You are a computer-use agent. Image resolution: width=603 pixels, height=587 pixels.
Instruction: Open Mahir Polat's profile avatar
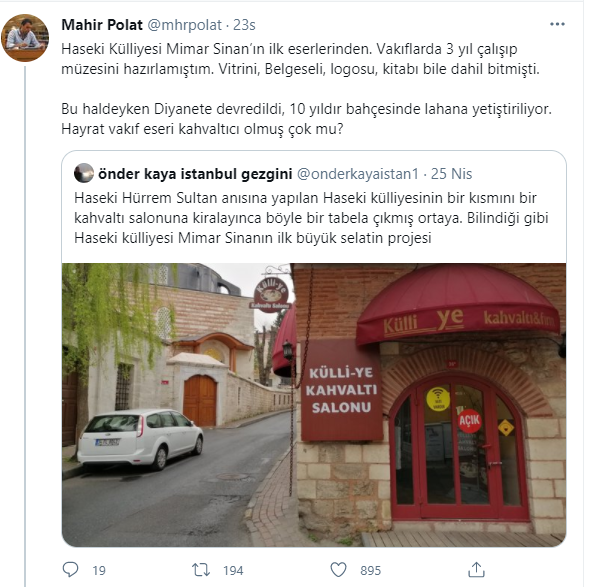point(25,38)
